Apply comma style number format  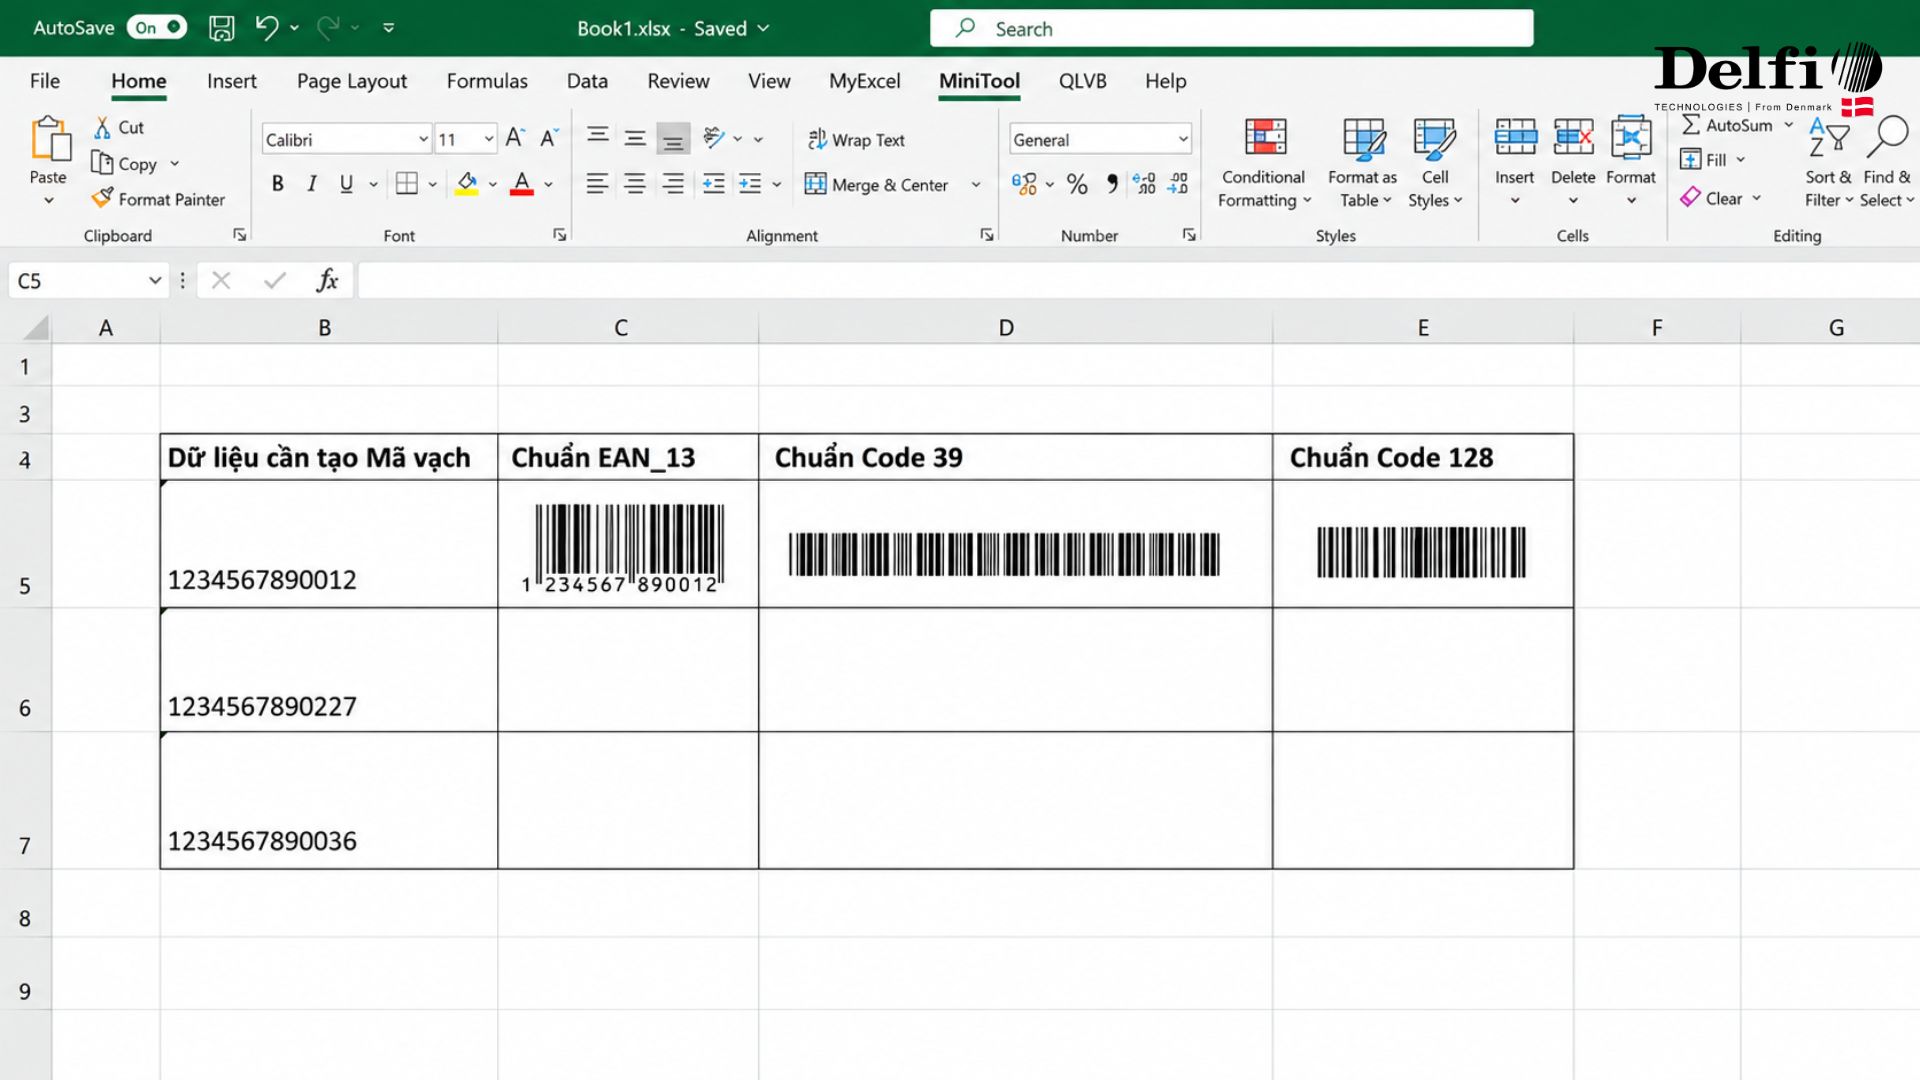click(1112, 184)
